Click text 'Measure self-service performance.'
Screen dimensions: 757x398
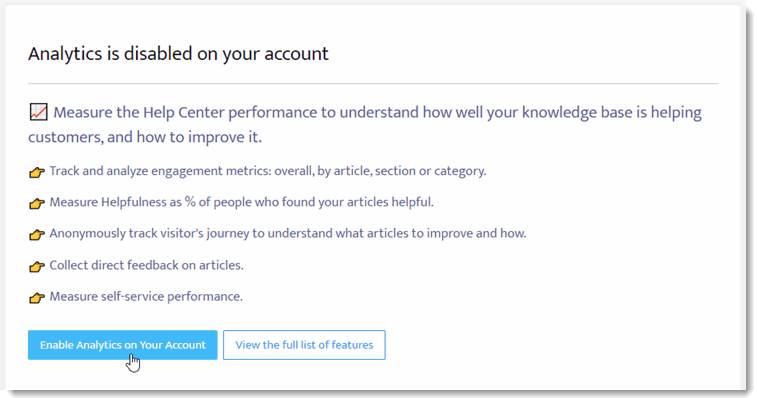(146, 297)
